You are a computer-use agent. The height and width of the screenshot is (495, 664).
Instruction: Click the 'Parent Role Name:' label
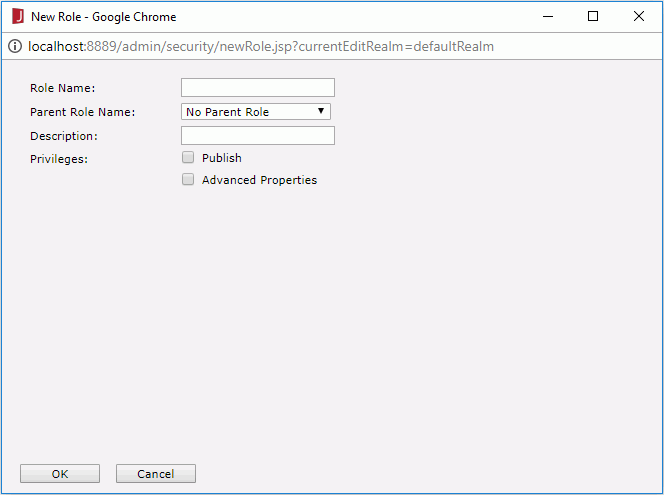click(x=83, y=112)
